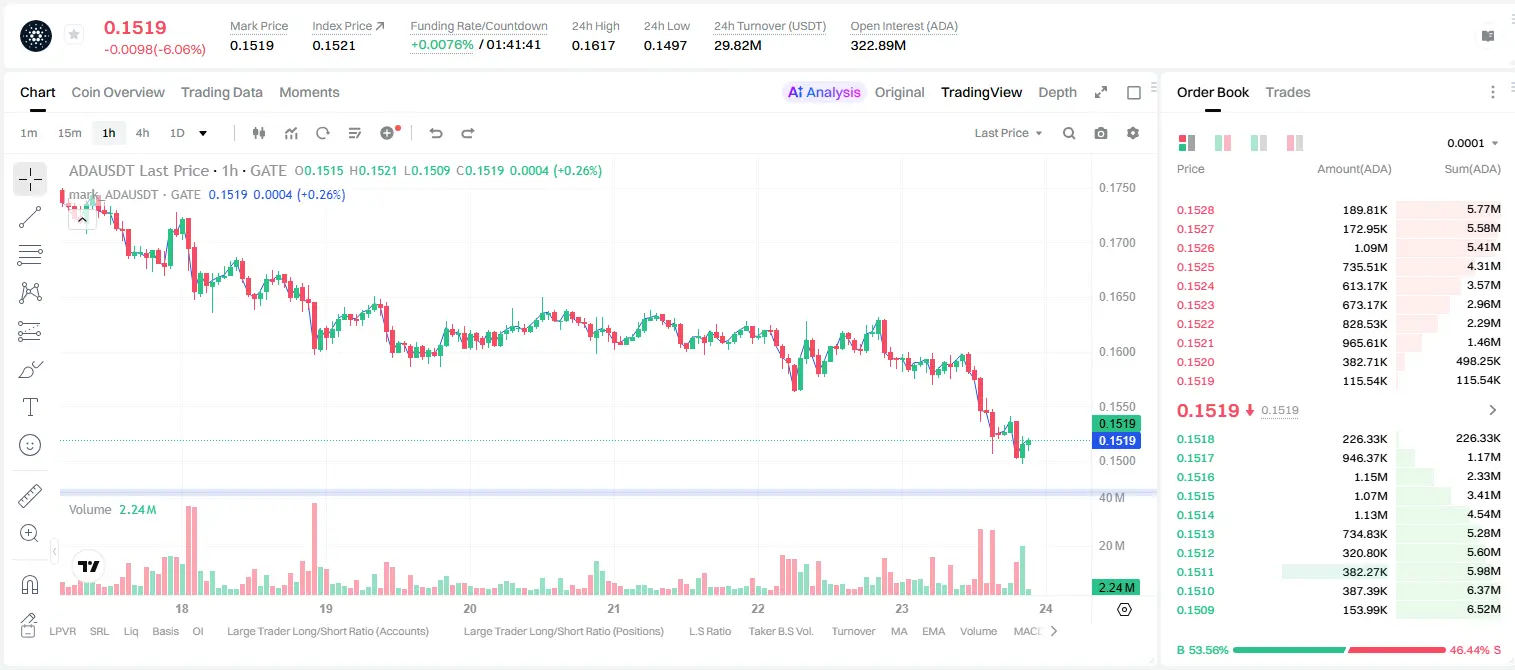
Task: Open the Coin Overview tab
Action: 118,92
